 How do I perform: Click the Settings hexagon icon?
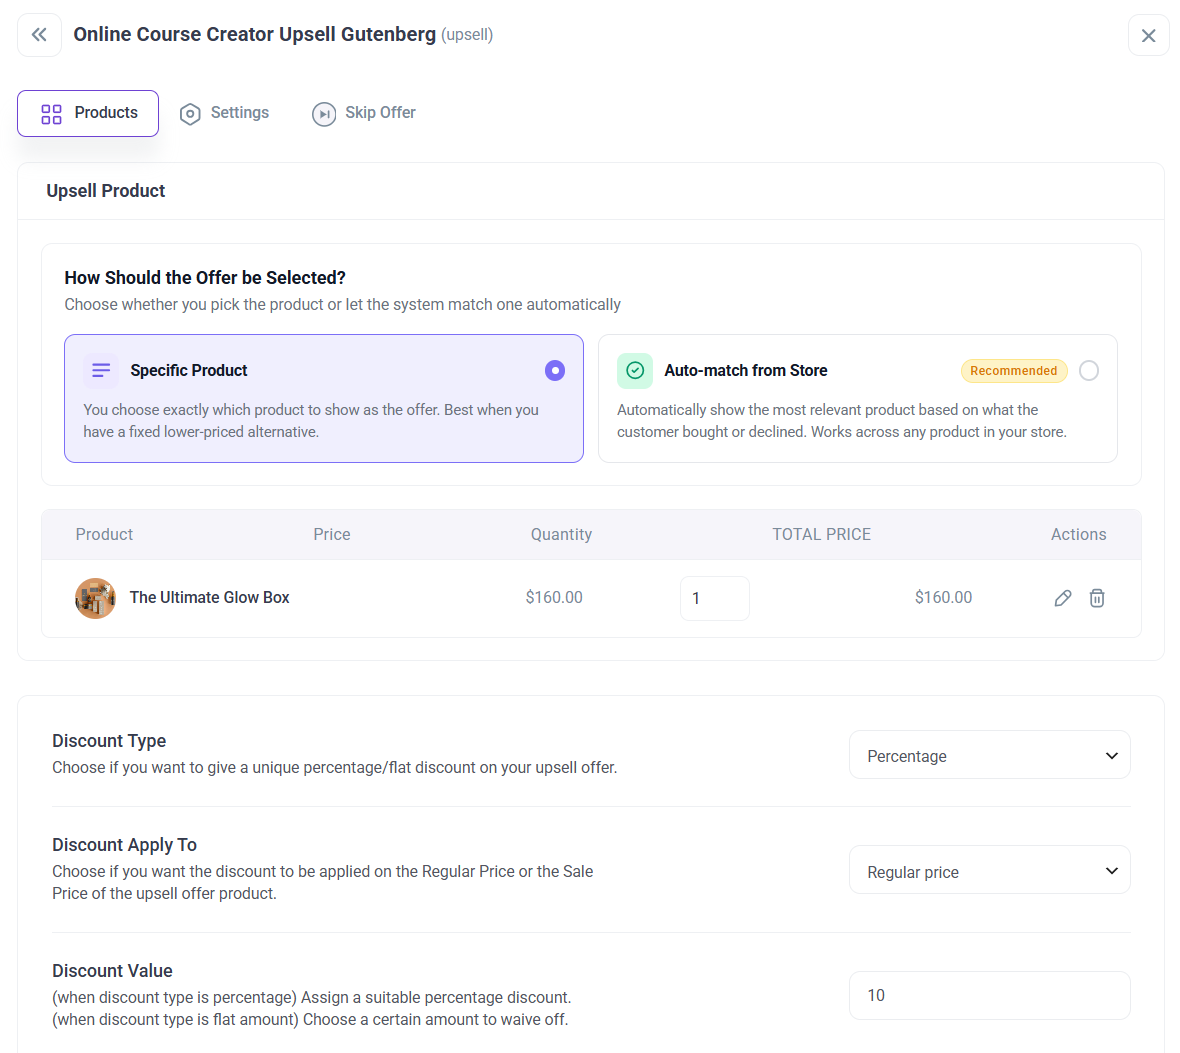(190, 114)
